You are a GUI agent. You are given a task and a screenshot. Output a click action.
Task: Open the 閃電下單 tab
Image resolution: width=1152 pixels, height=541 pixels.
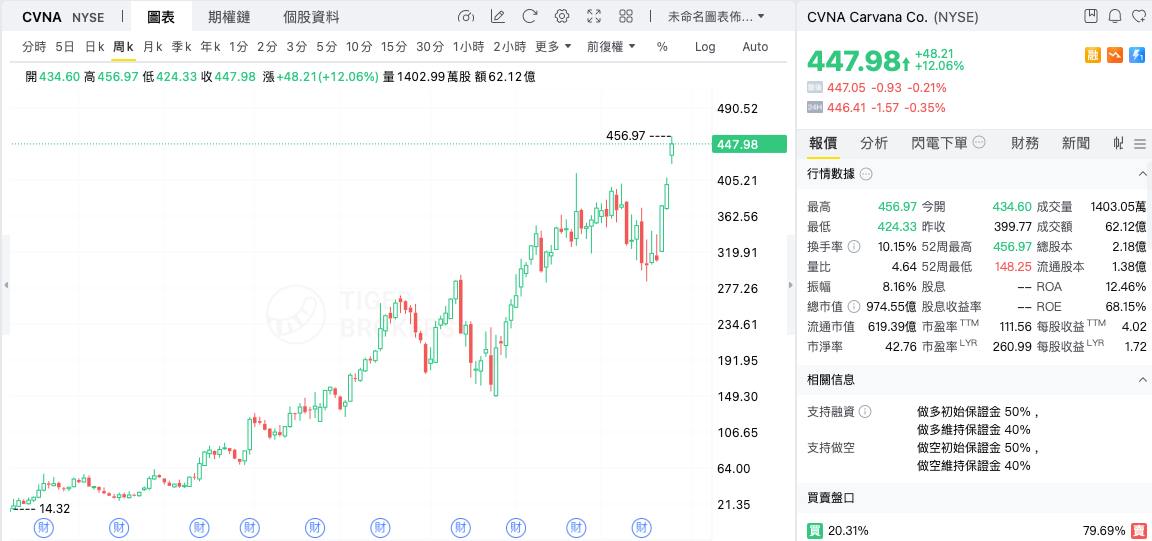click(939, 143)
